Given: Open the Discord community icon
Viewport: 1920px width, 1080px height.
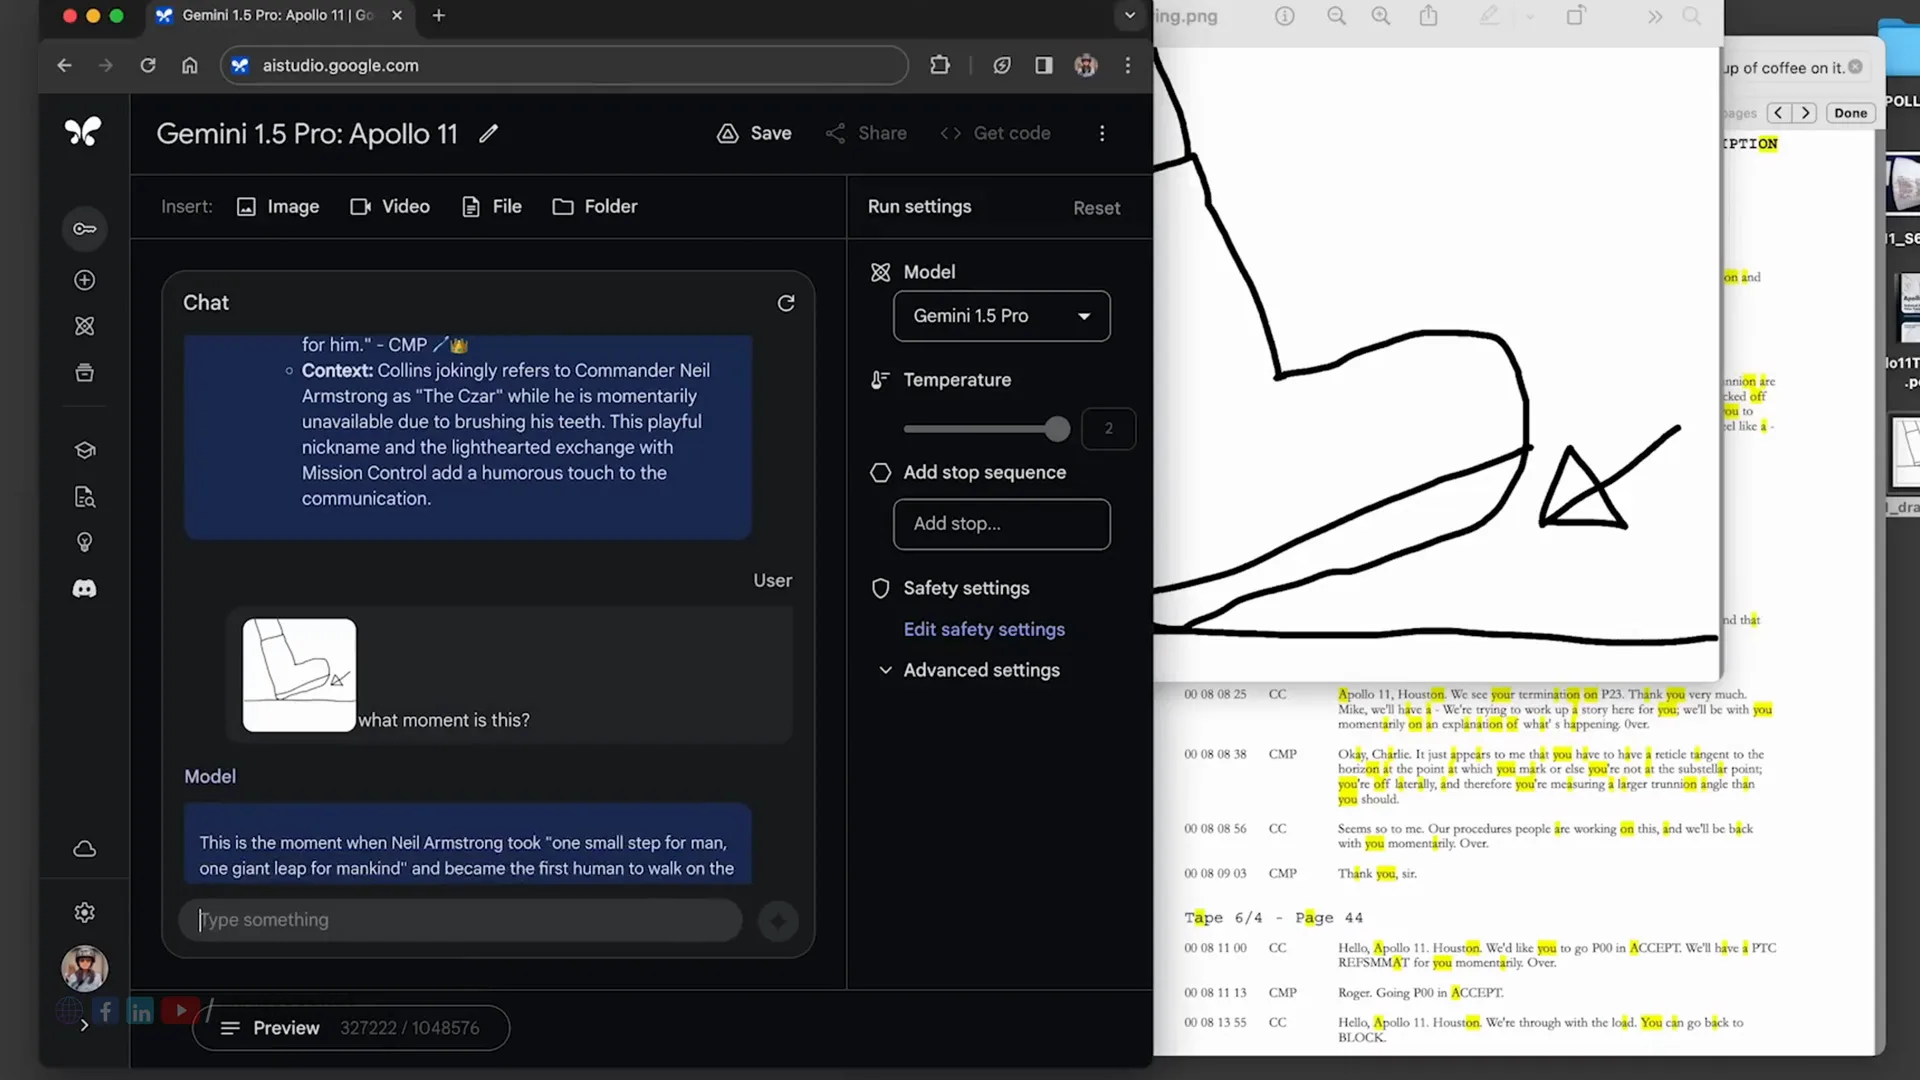Looking at the screenshot, I should coord(85,589).
